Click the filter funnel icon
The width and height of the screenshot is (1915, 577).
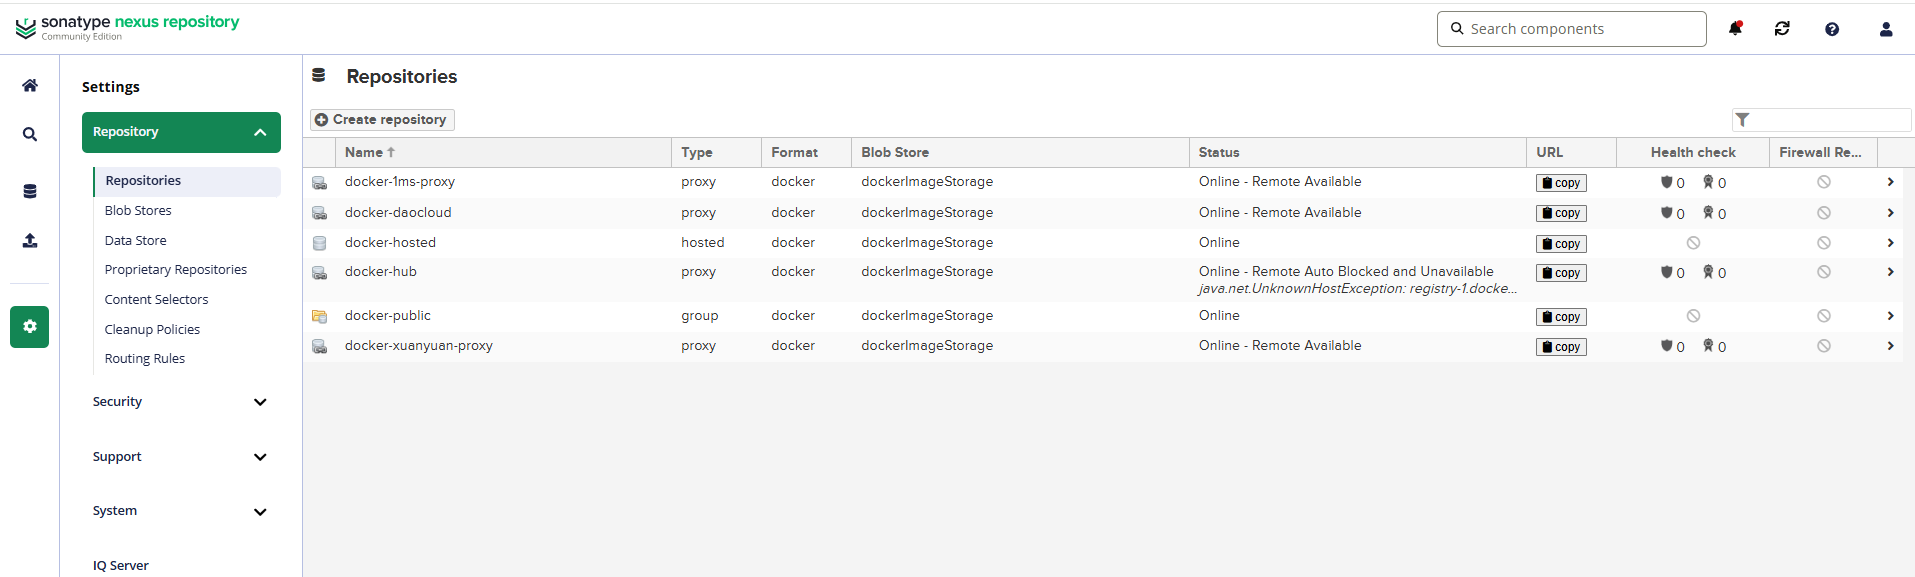(1743, 120)
